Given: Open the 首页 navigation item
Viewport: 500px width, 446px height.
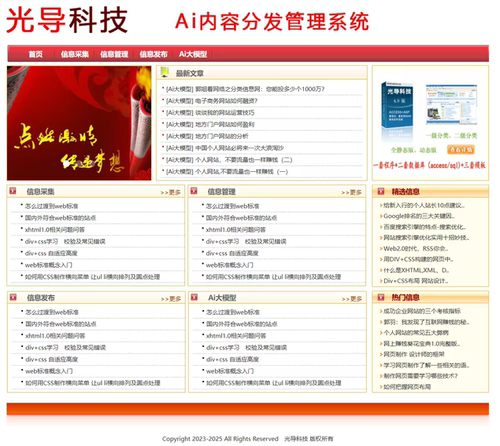Looking at the screenshot, I should 35,54.
